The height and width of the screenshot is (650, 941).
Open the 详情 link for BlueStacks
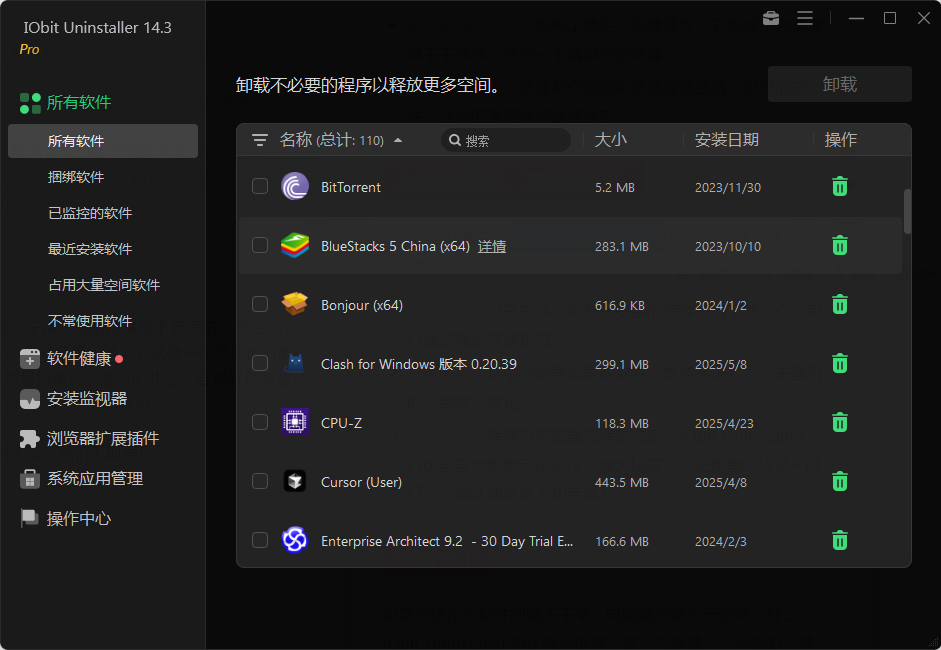pyautogui.click(x=492, y=247)
